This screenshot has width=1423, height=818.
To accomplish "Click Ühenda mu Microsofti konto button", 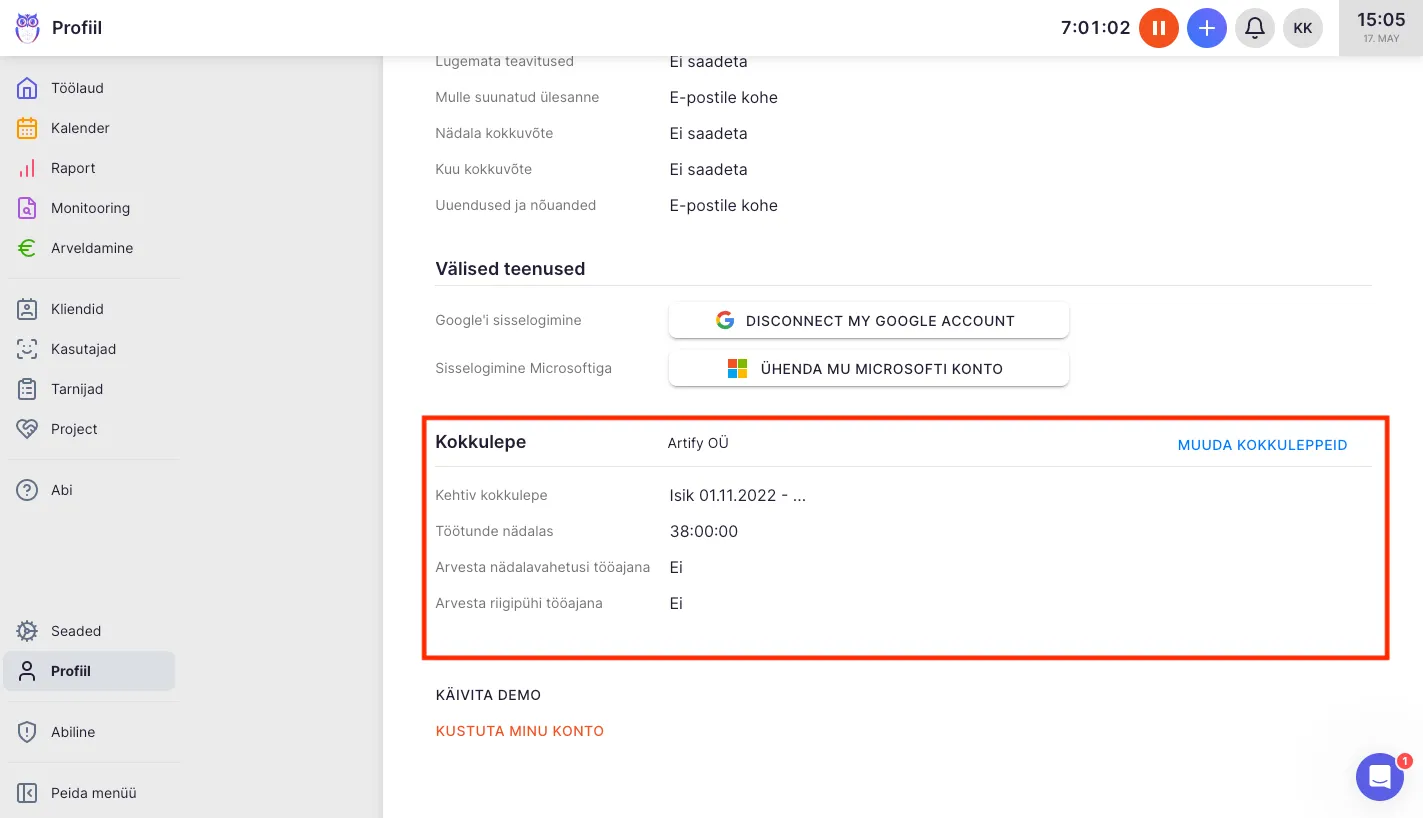I will point(868,369).
